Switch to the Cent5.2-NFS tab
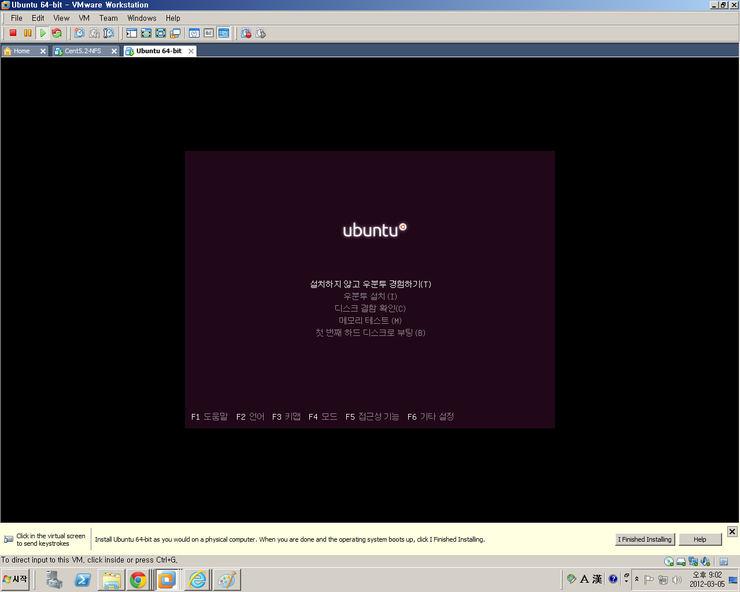 [83, 51]
